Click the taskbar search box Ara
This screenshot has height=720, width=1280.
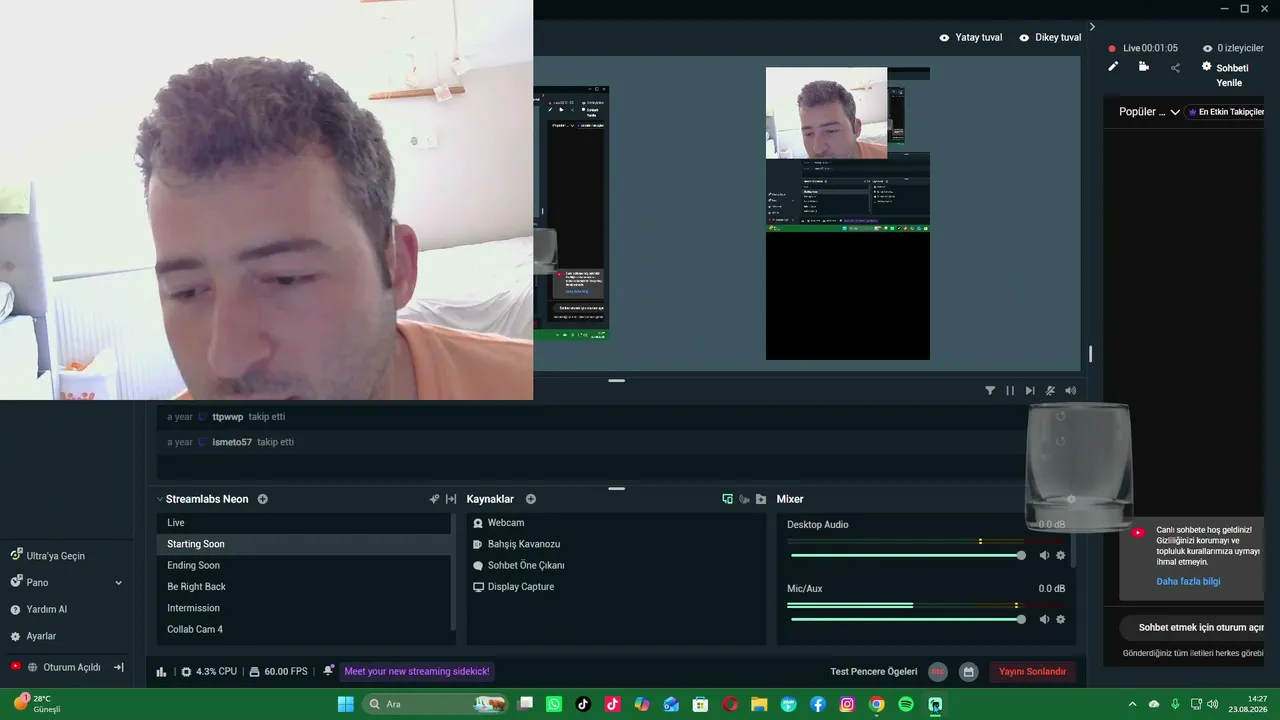coord(435,704)
